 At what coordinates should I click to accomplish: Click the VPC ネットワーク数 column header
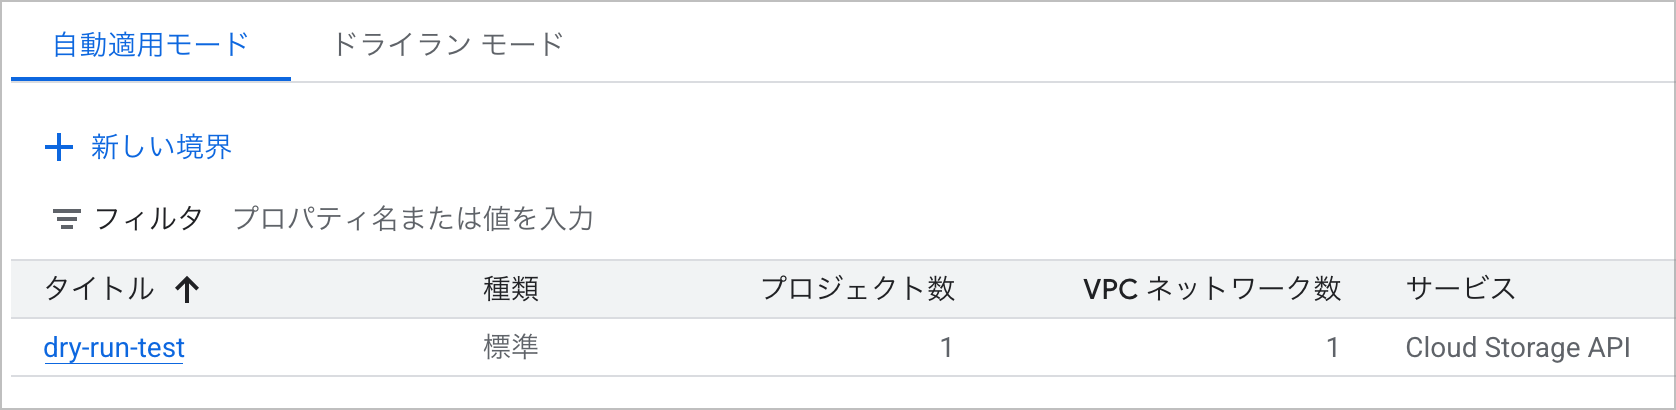click(1211, 290)
